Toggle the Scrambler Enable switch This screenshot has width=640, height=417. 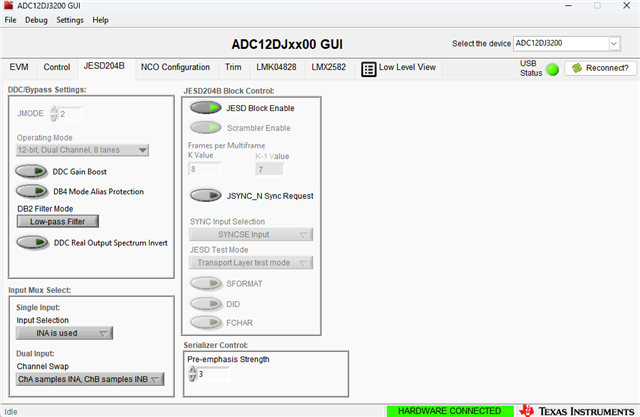point(206,128)
